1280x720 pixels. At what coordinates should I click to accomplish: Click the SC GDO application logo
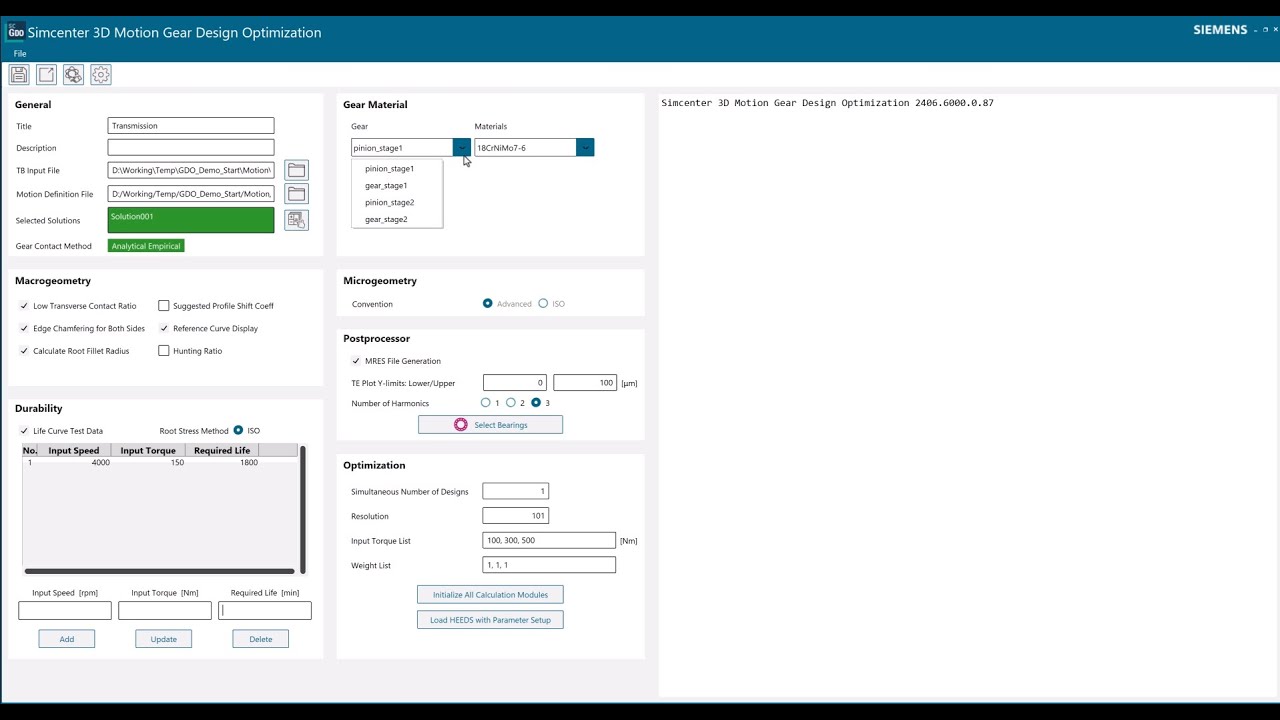[16, 32]
